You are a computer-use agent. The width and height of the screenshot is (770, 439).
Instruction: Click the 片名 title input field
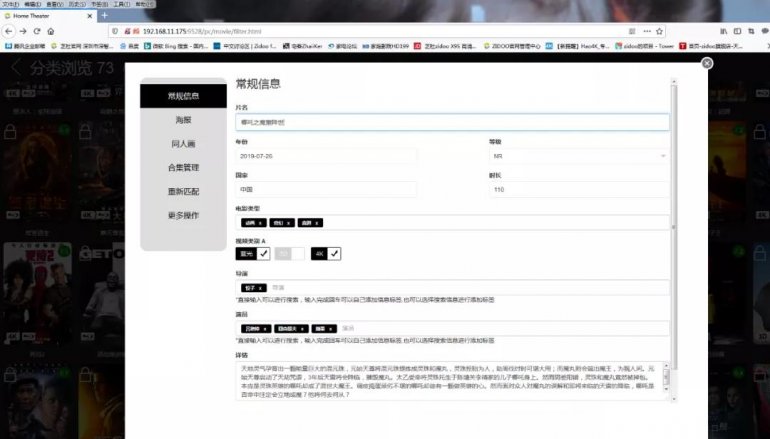pos(451,122)
